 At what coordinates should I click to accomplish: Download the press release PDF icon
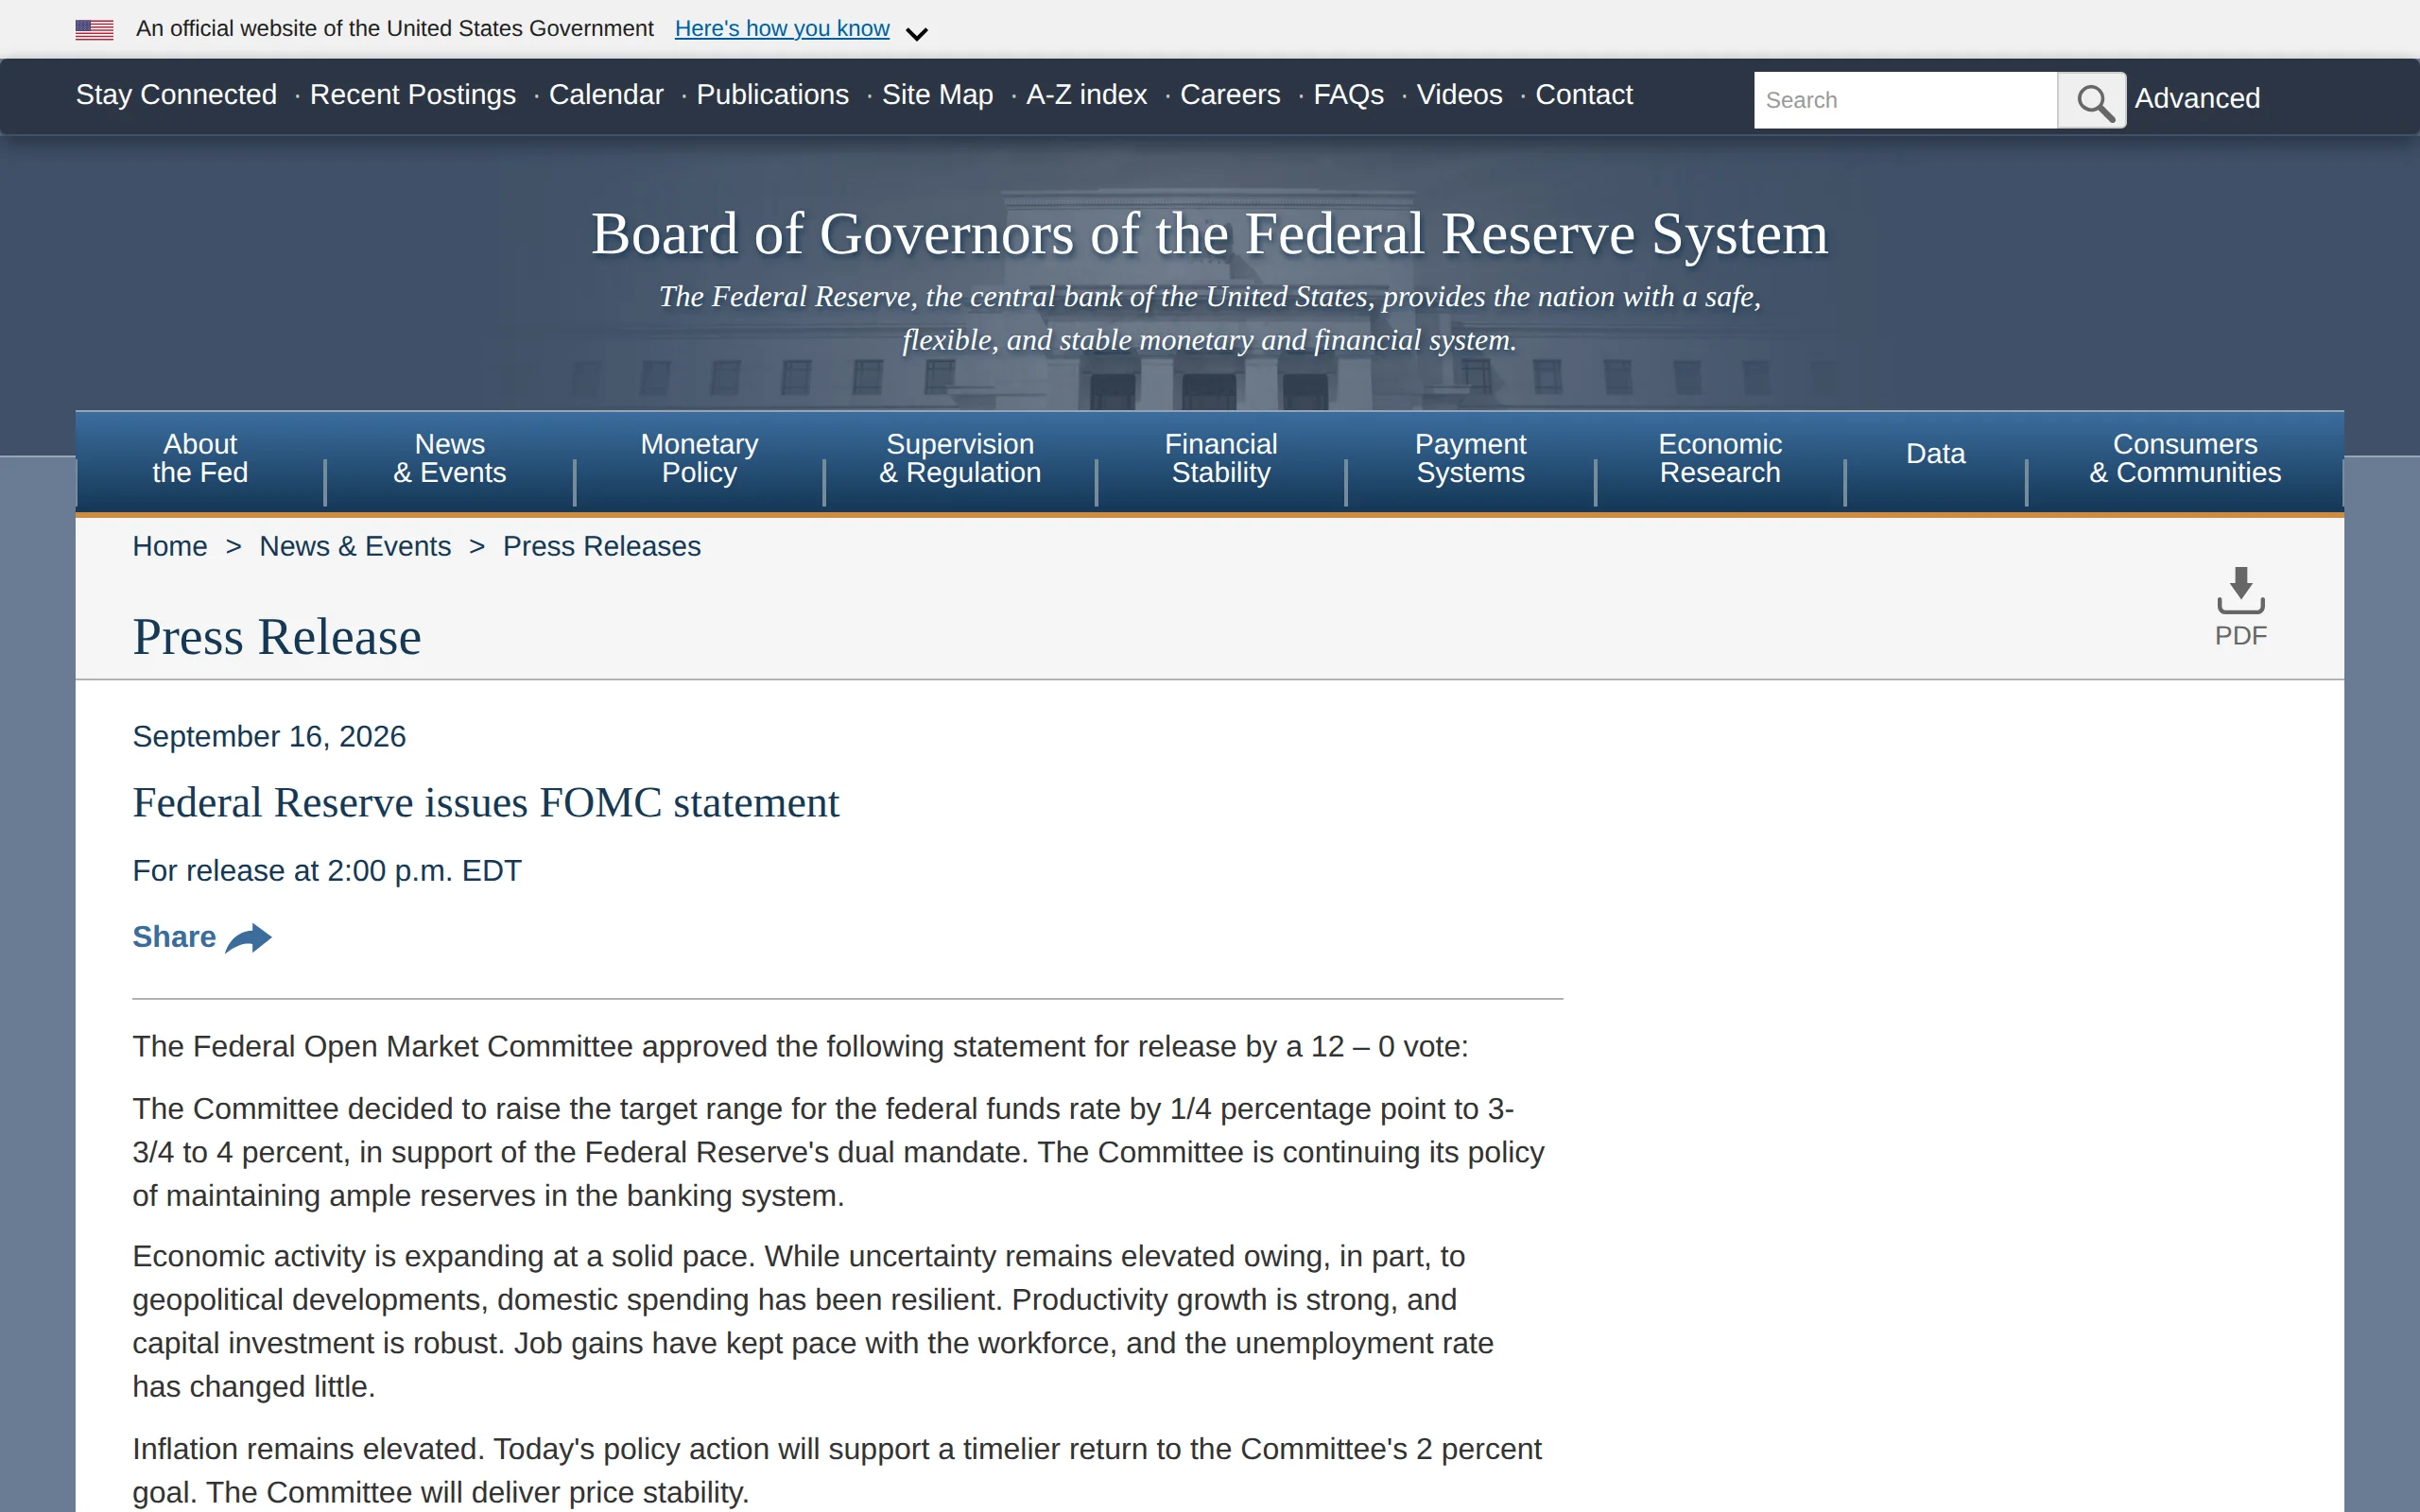[x=2241, y=590]
